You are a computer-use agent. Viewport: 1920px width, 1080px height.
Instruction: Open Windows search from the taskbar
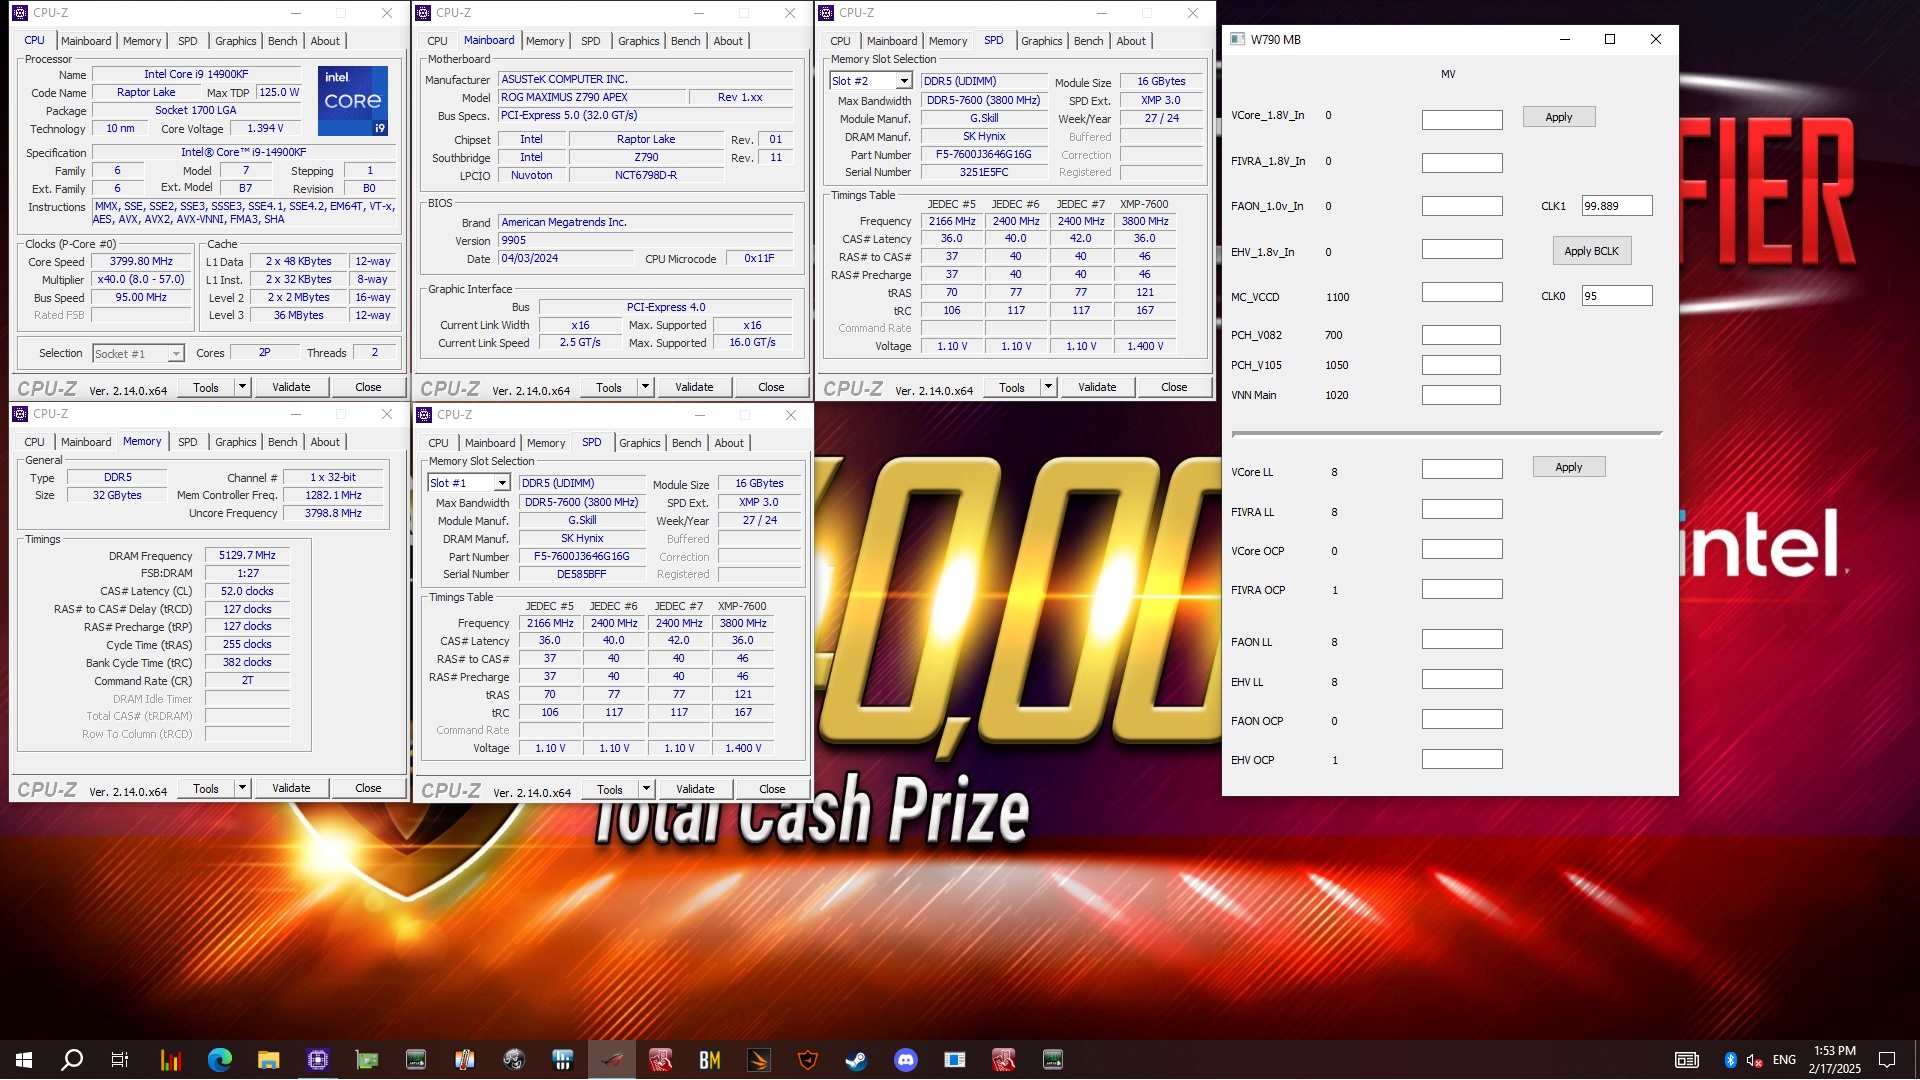point(72,1060)
